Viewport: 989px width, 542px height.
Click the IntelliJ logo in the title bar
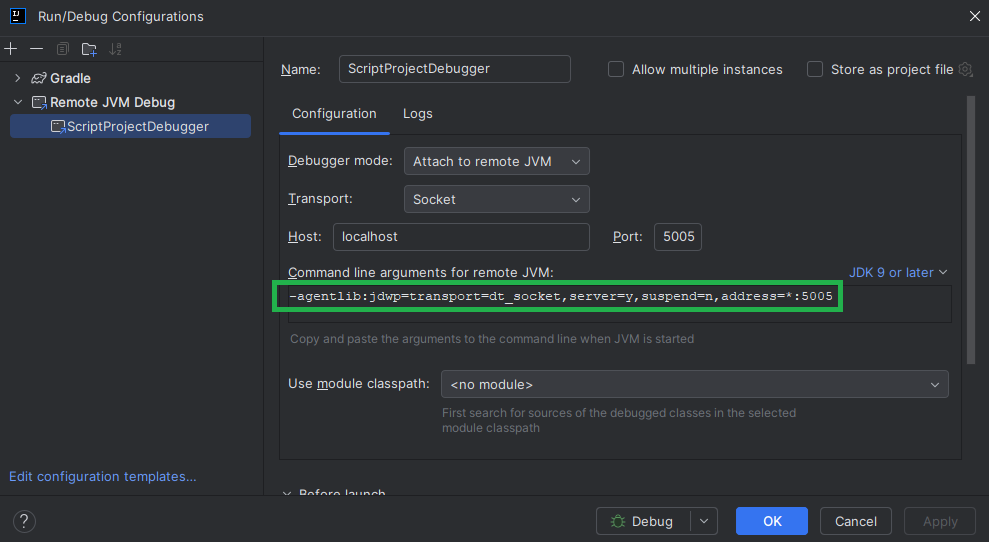tap(18, 16)
